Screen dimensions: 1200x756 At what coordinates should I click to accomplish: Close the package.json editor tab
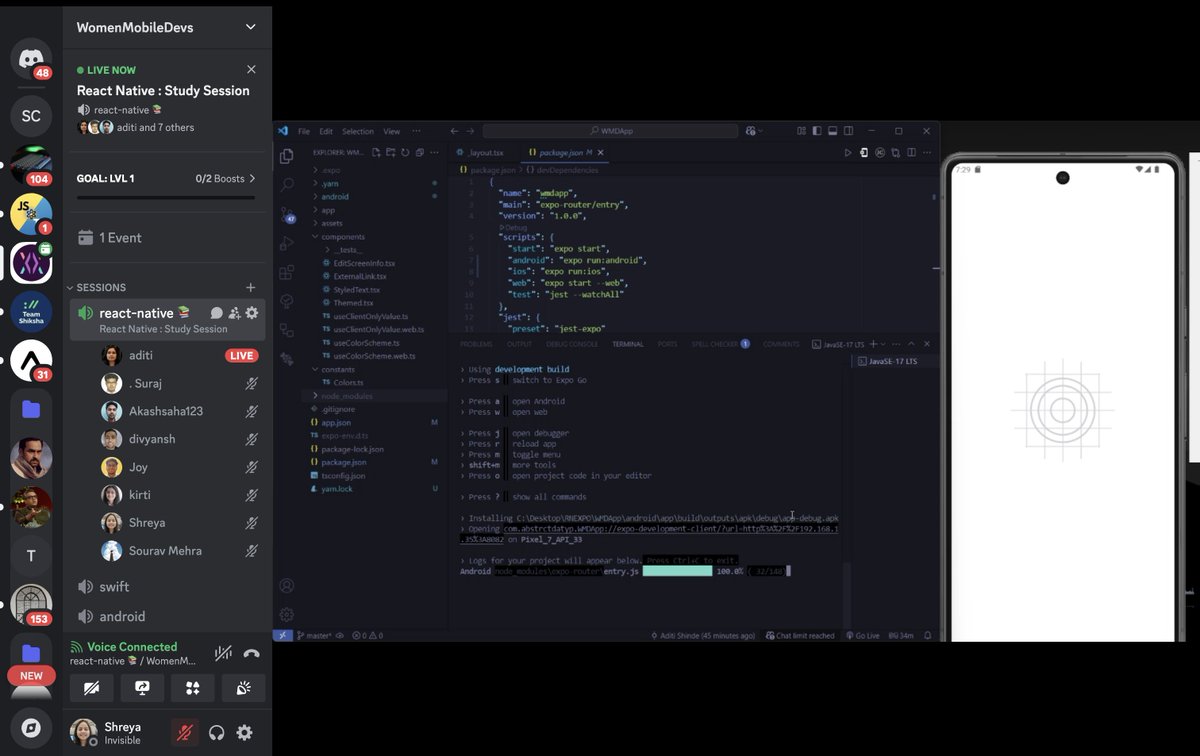point(601,153)
